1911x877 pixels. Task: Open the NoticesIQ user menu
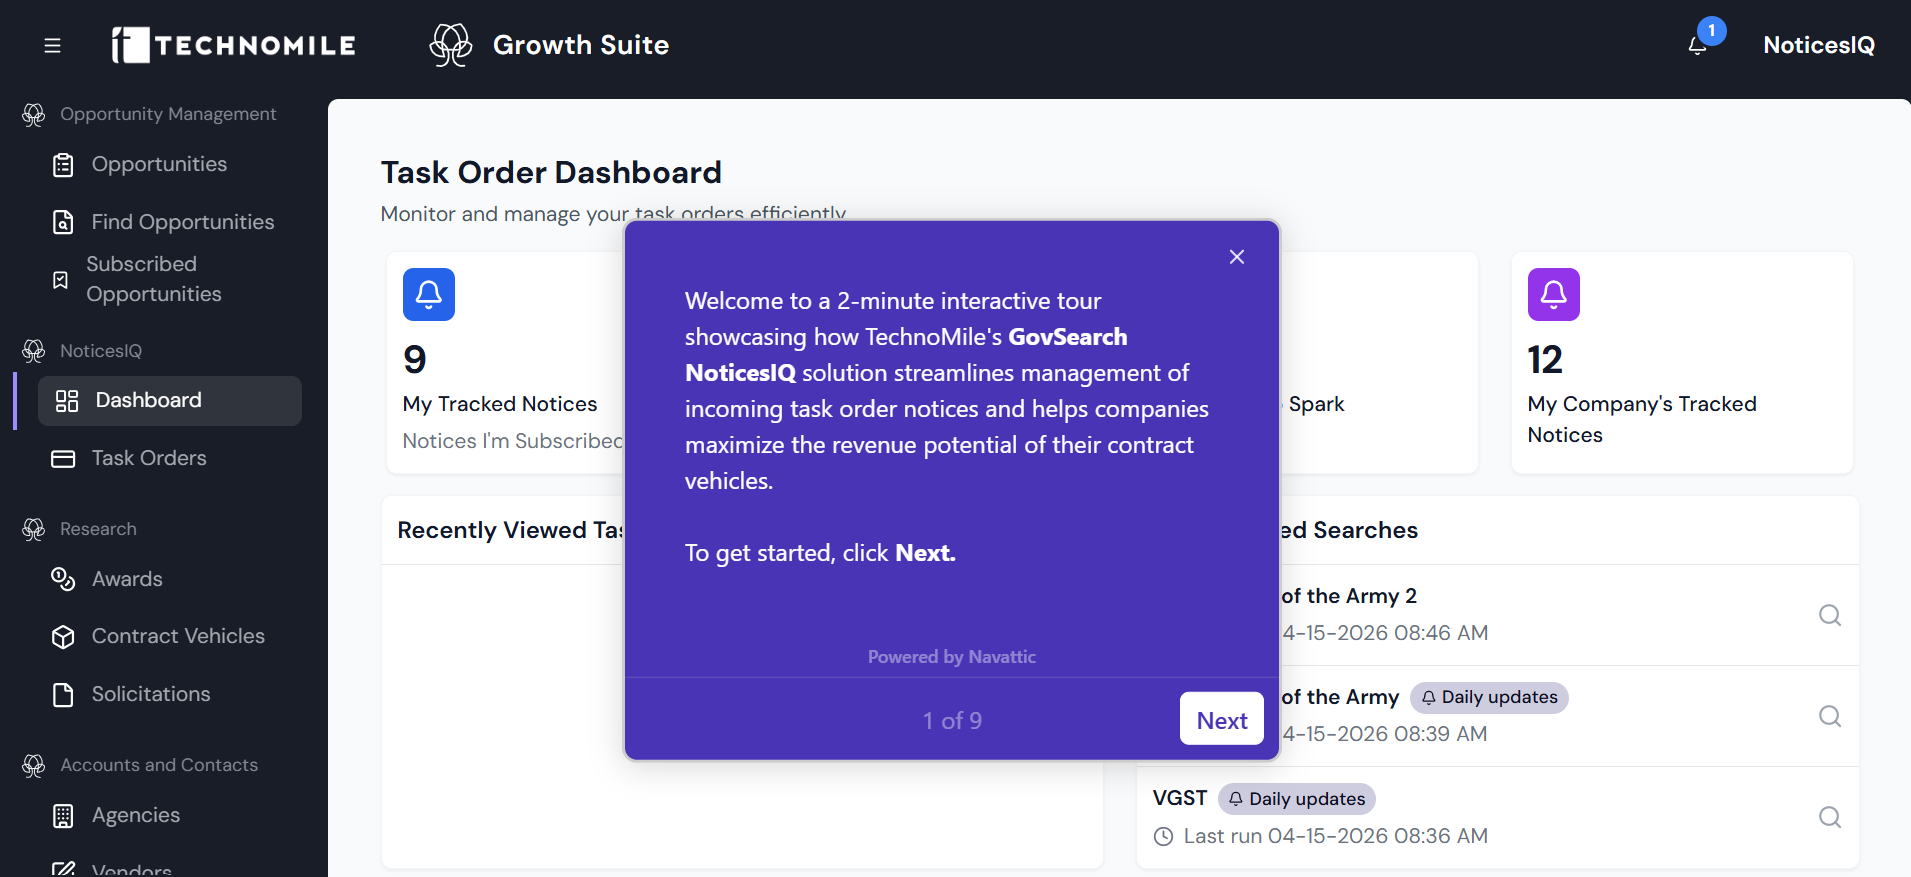coord(1819,45)
